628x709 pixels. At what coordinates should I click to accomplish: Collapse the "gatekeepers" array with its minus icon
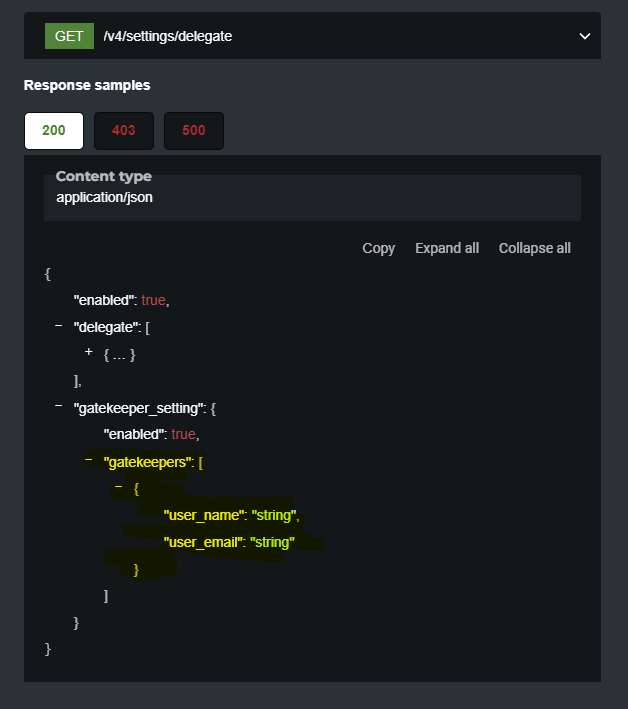89,461
